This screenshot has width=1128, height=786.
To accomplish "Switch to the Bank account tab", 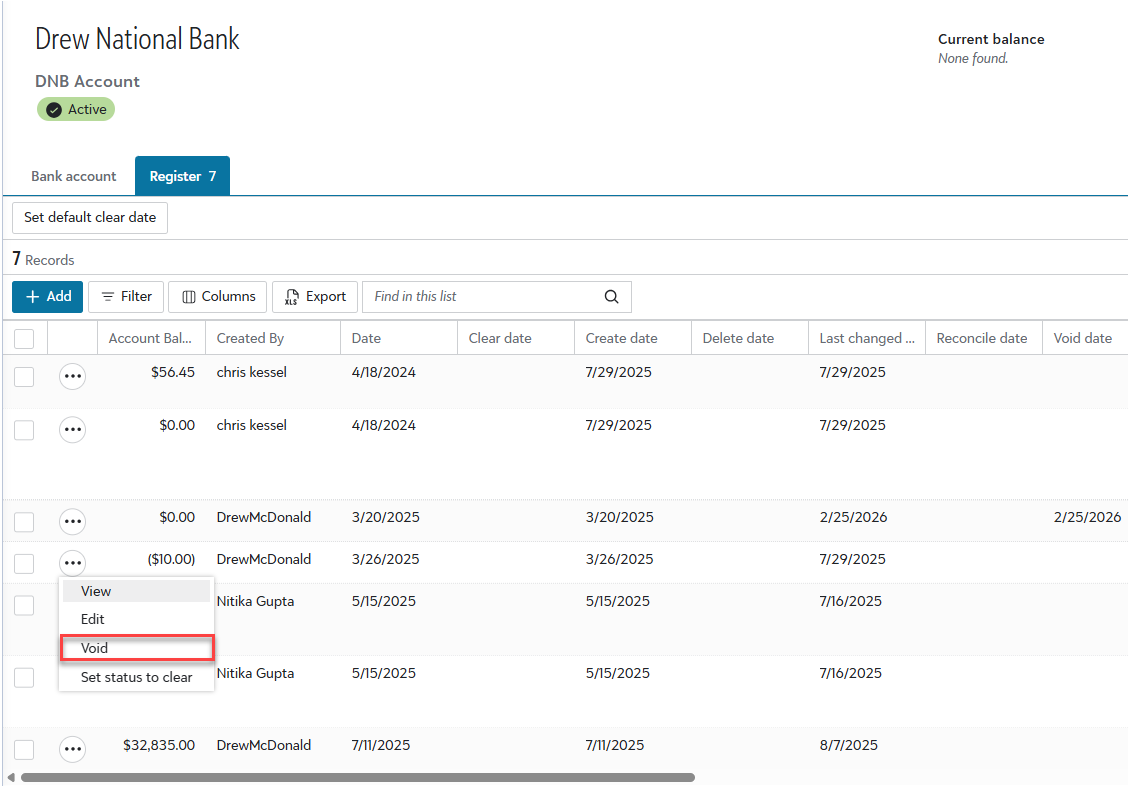I will coord(73,176).
